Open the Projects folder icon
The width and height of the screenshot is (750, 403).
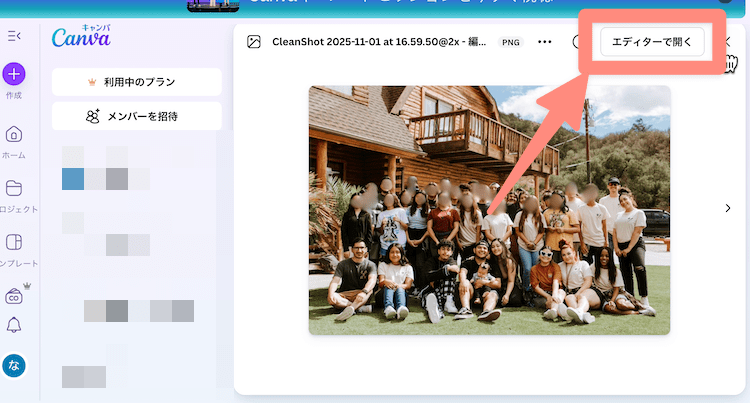coord(14,188)
